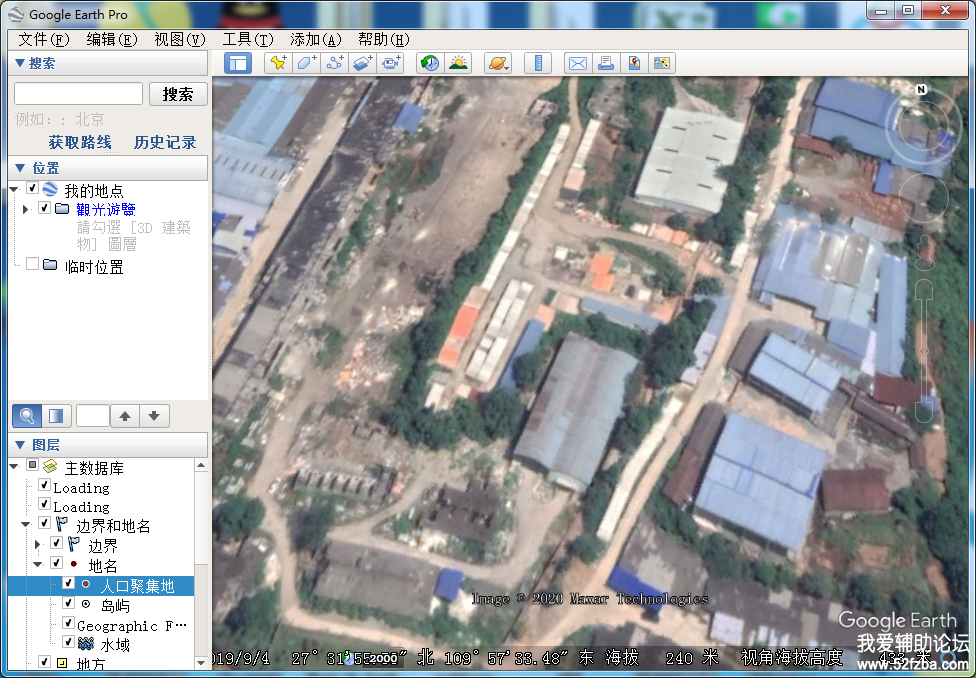Screen dimensions: 976x678
Task: Click layers panel scrollbar down arrow
Action: [200, 662]
